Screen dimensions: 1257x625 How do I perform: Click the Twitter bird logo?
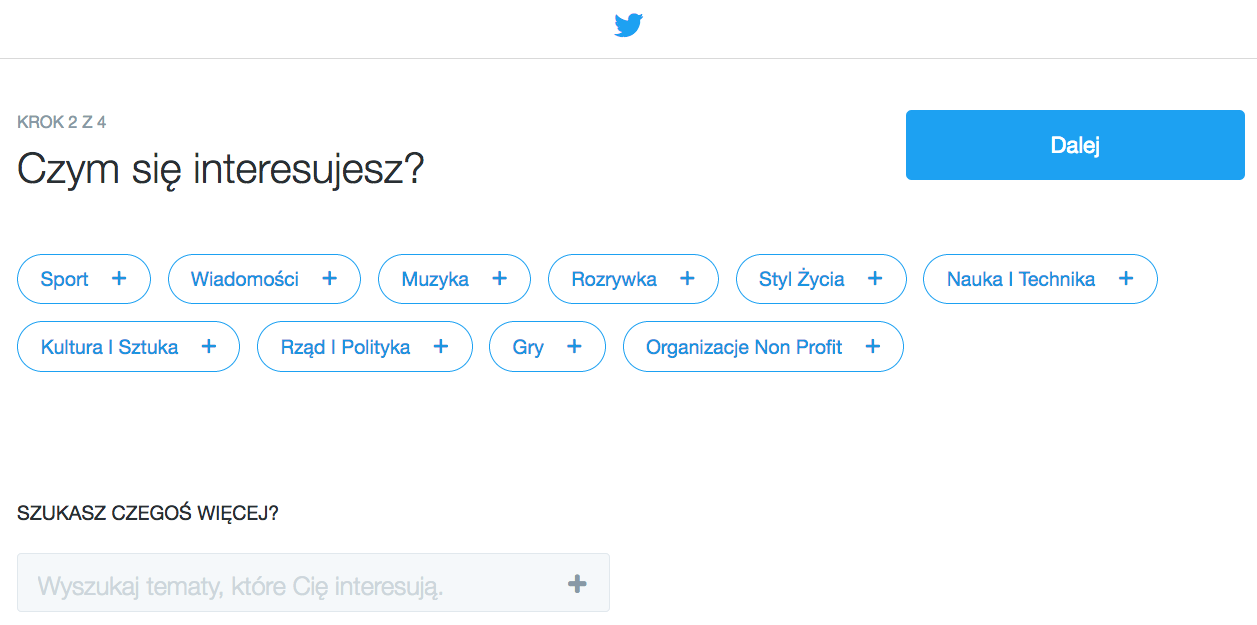[x=628, y=26]
